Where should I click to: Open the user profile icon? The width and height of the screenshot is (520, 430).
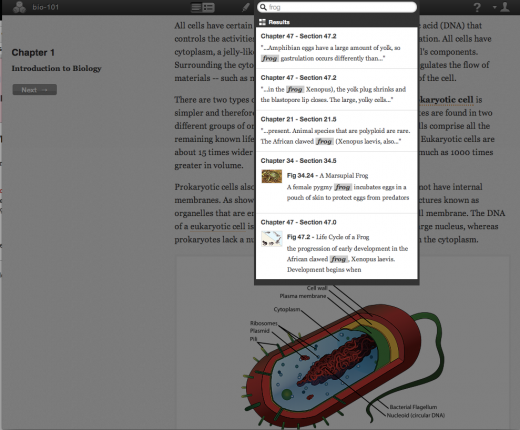point(505,7)
